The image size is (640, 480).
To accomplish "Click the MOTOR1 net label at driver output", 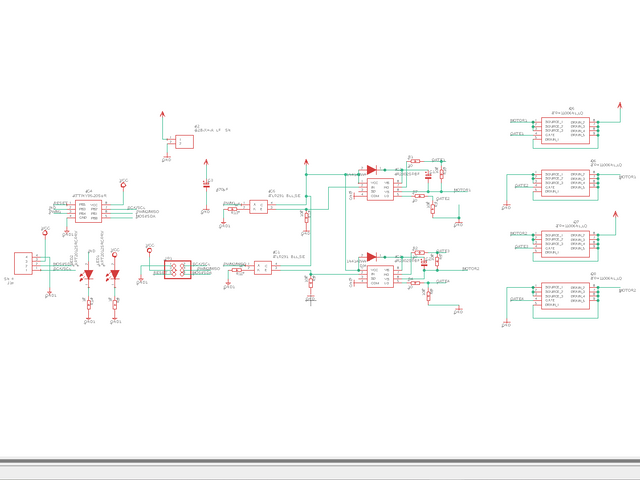I will 461,189.
